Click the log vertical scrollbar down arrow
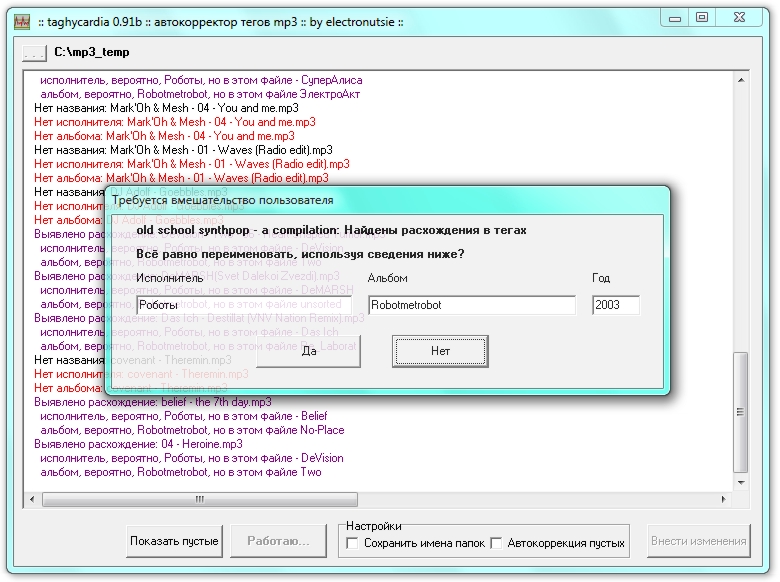This screenshot has height=582, width=780. 741,483
